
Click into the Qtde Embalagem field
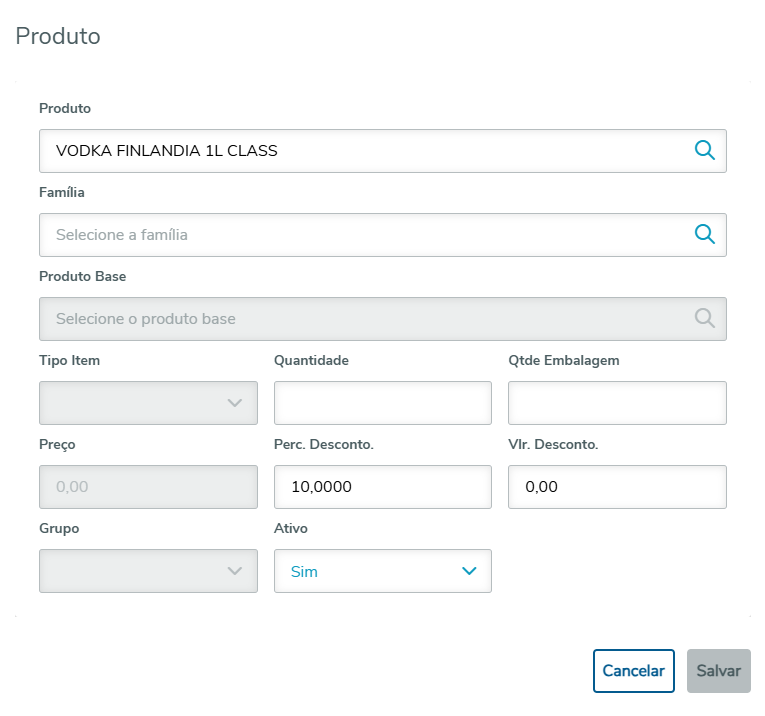pos(617,403)
